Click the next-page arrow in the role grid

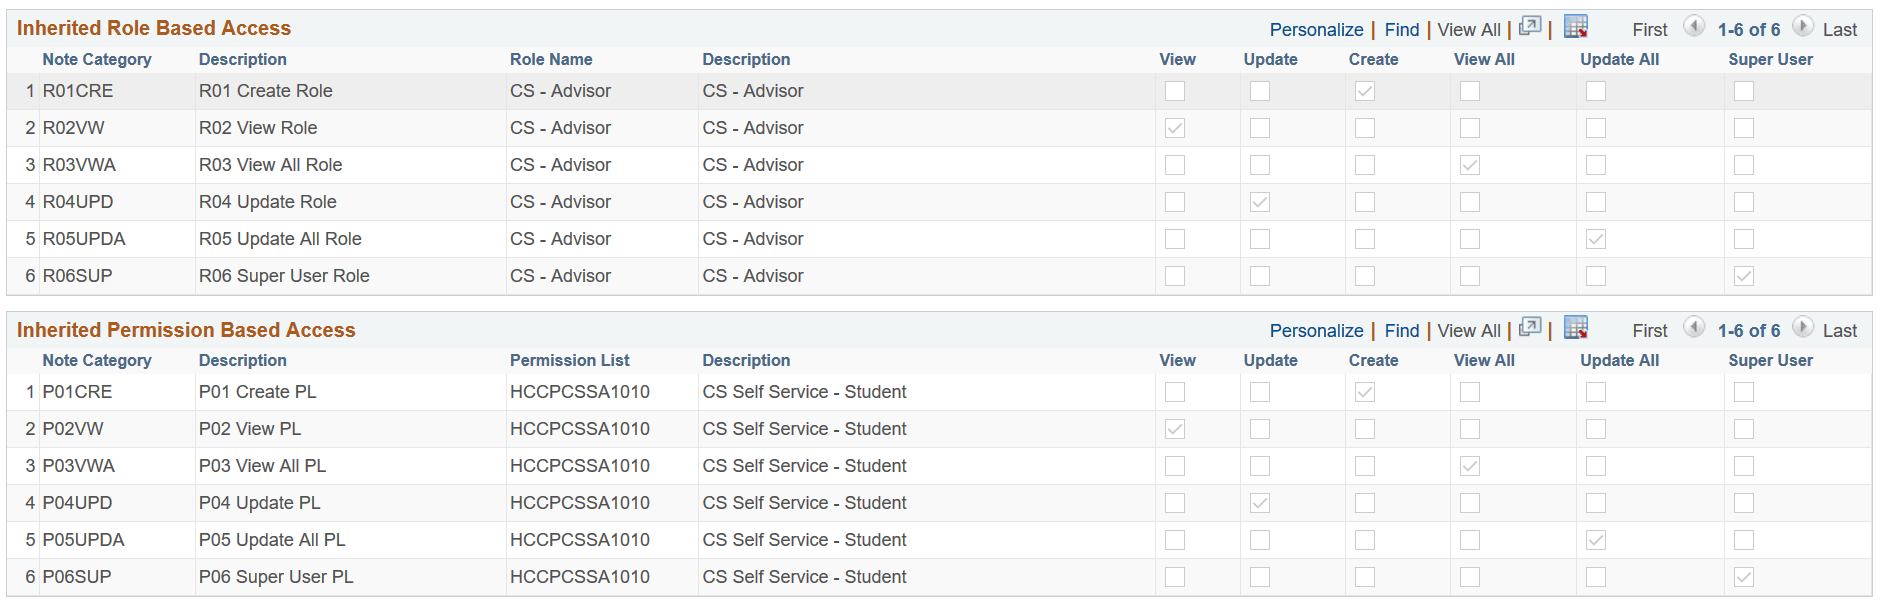(1805, 28)
